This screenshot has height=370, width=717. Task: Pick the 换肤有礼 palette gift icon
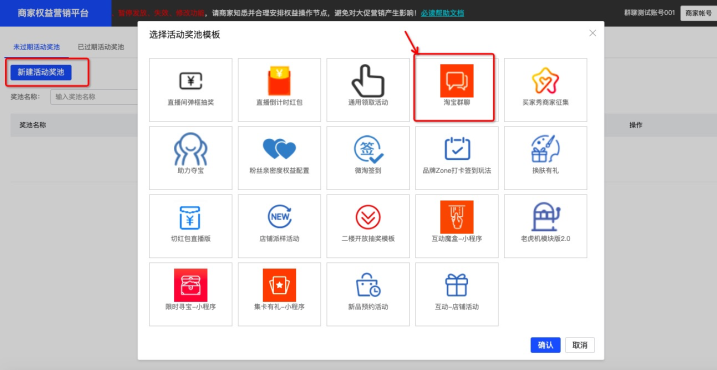pos(546,148)
